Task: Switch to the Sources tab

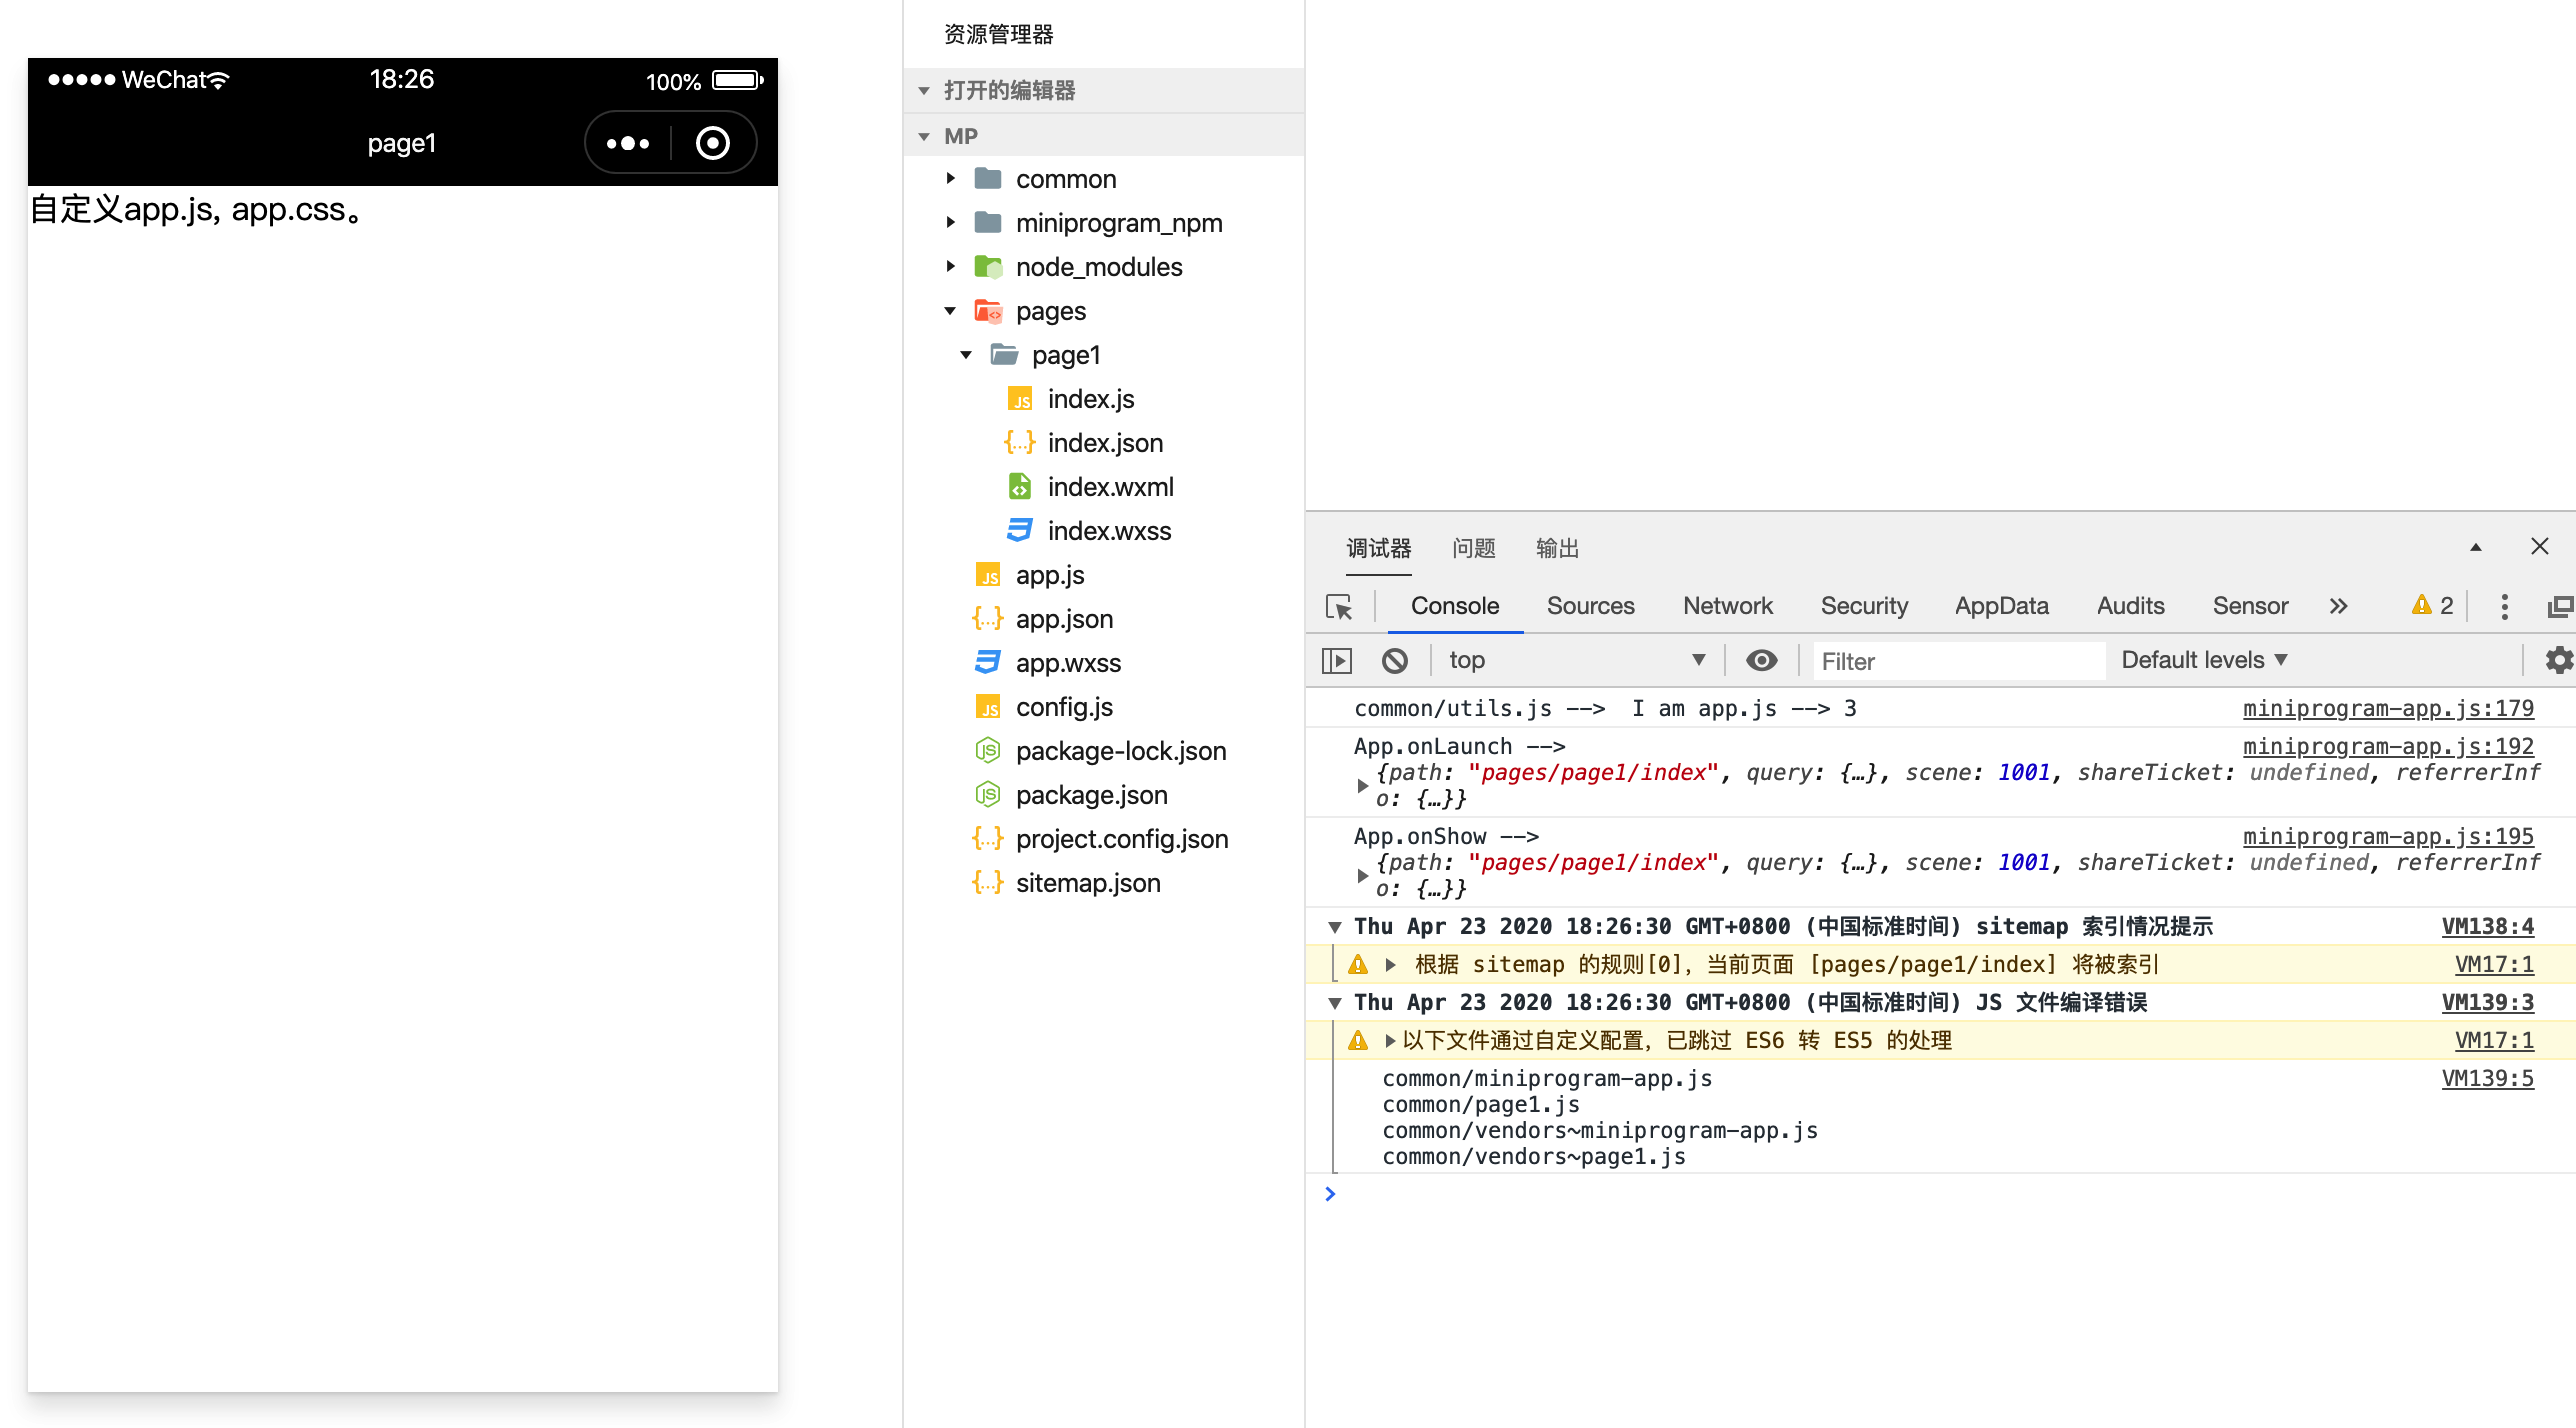Action: (x=1591, y=606)
